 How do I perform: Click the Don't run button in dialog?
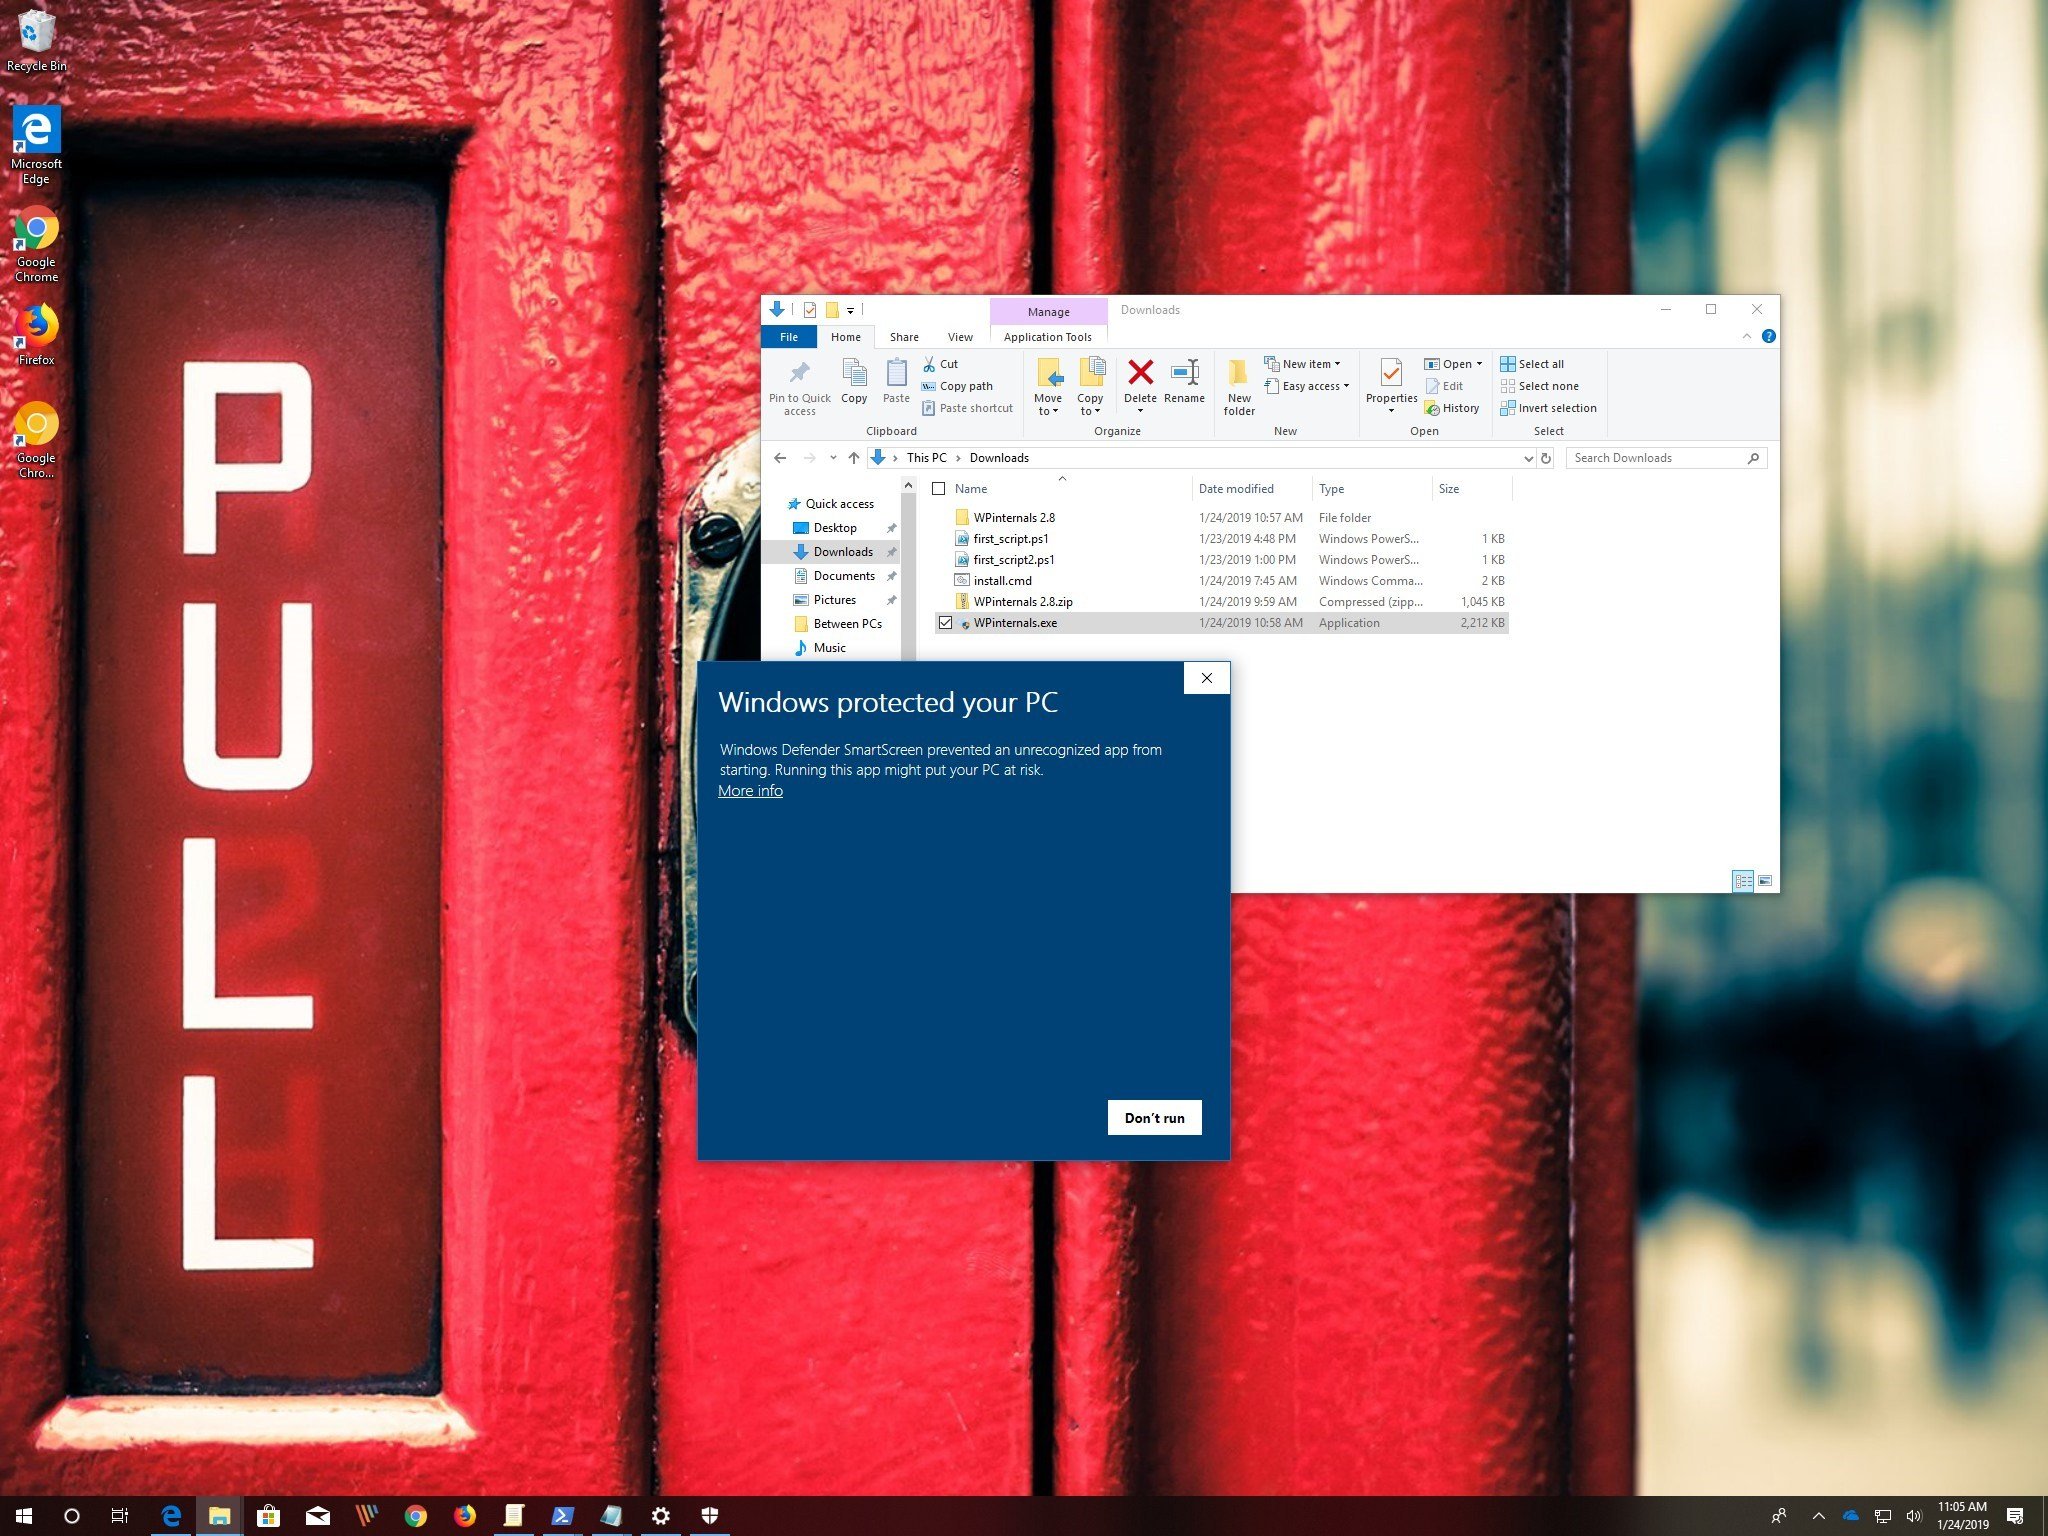pyautogui.click(x=1156, y=1117)
